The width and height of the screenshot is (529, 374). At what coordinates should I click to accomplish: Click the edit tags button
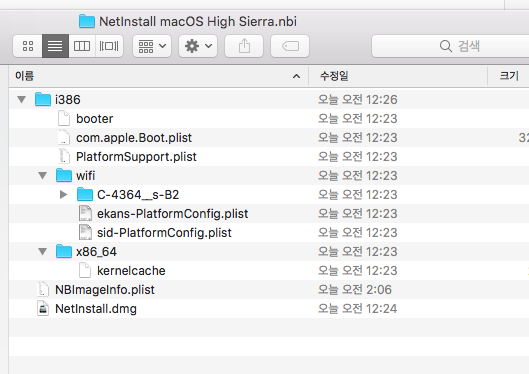click(290, 46)
